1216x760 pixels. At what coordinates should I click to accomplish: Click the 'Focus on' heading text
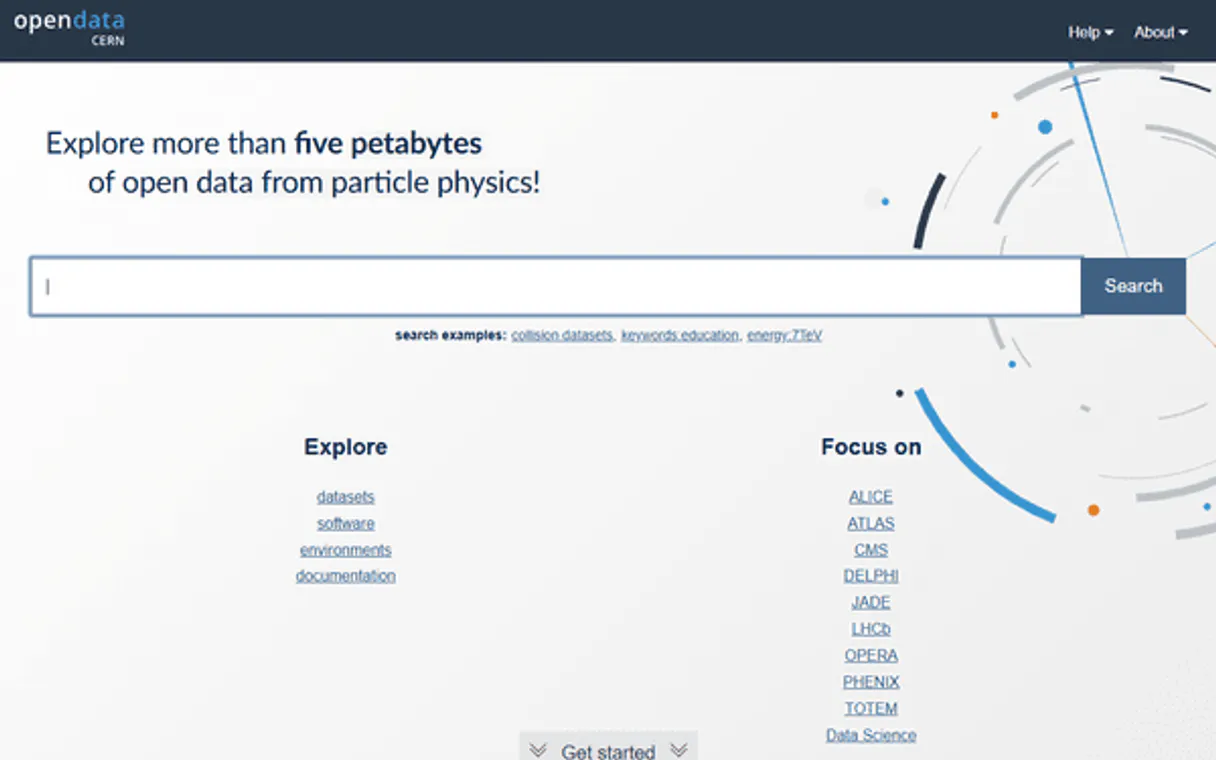coord(871,447)
